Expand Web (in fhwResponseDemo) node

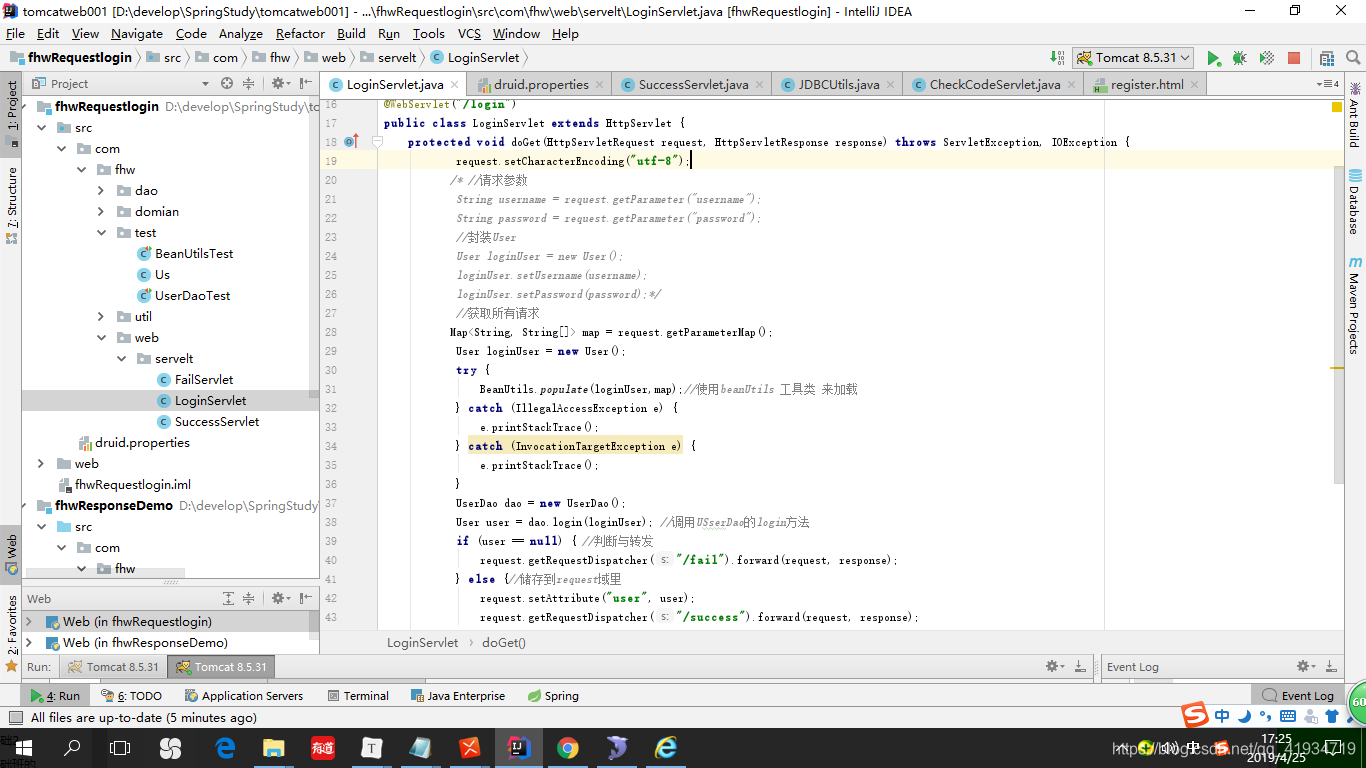[x=28, y=642]
